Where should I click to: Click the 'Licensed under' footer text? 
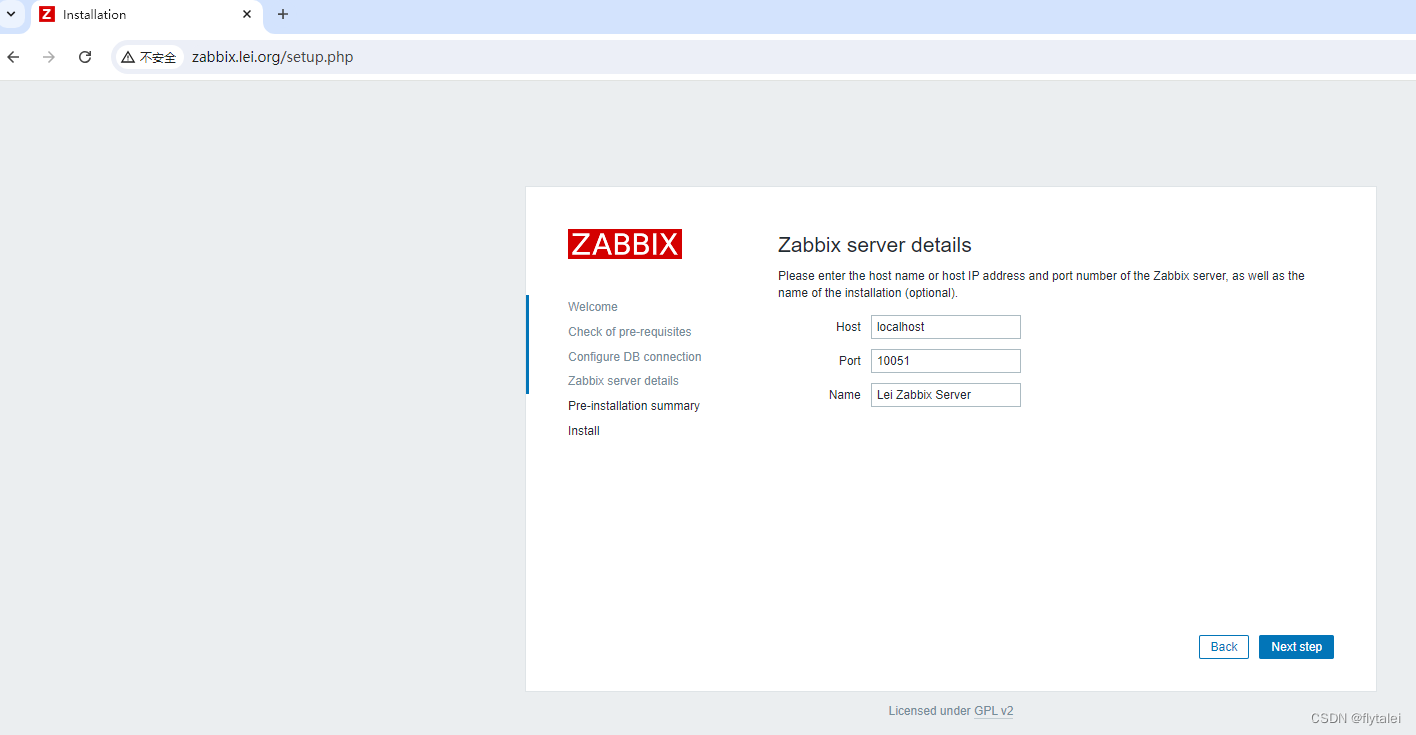tap(929, 711)
